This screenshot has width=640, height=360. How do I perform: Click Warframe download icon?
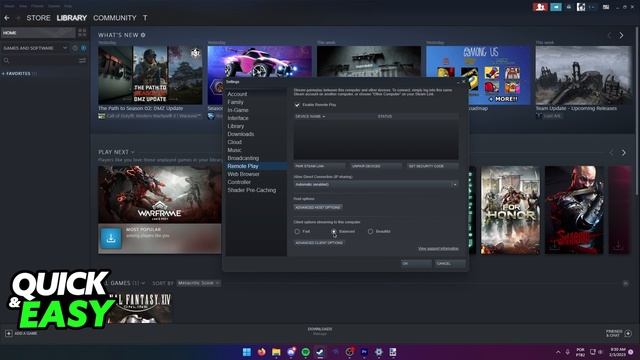[111, 238]
